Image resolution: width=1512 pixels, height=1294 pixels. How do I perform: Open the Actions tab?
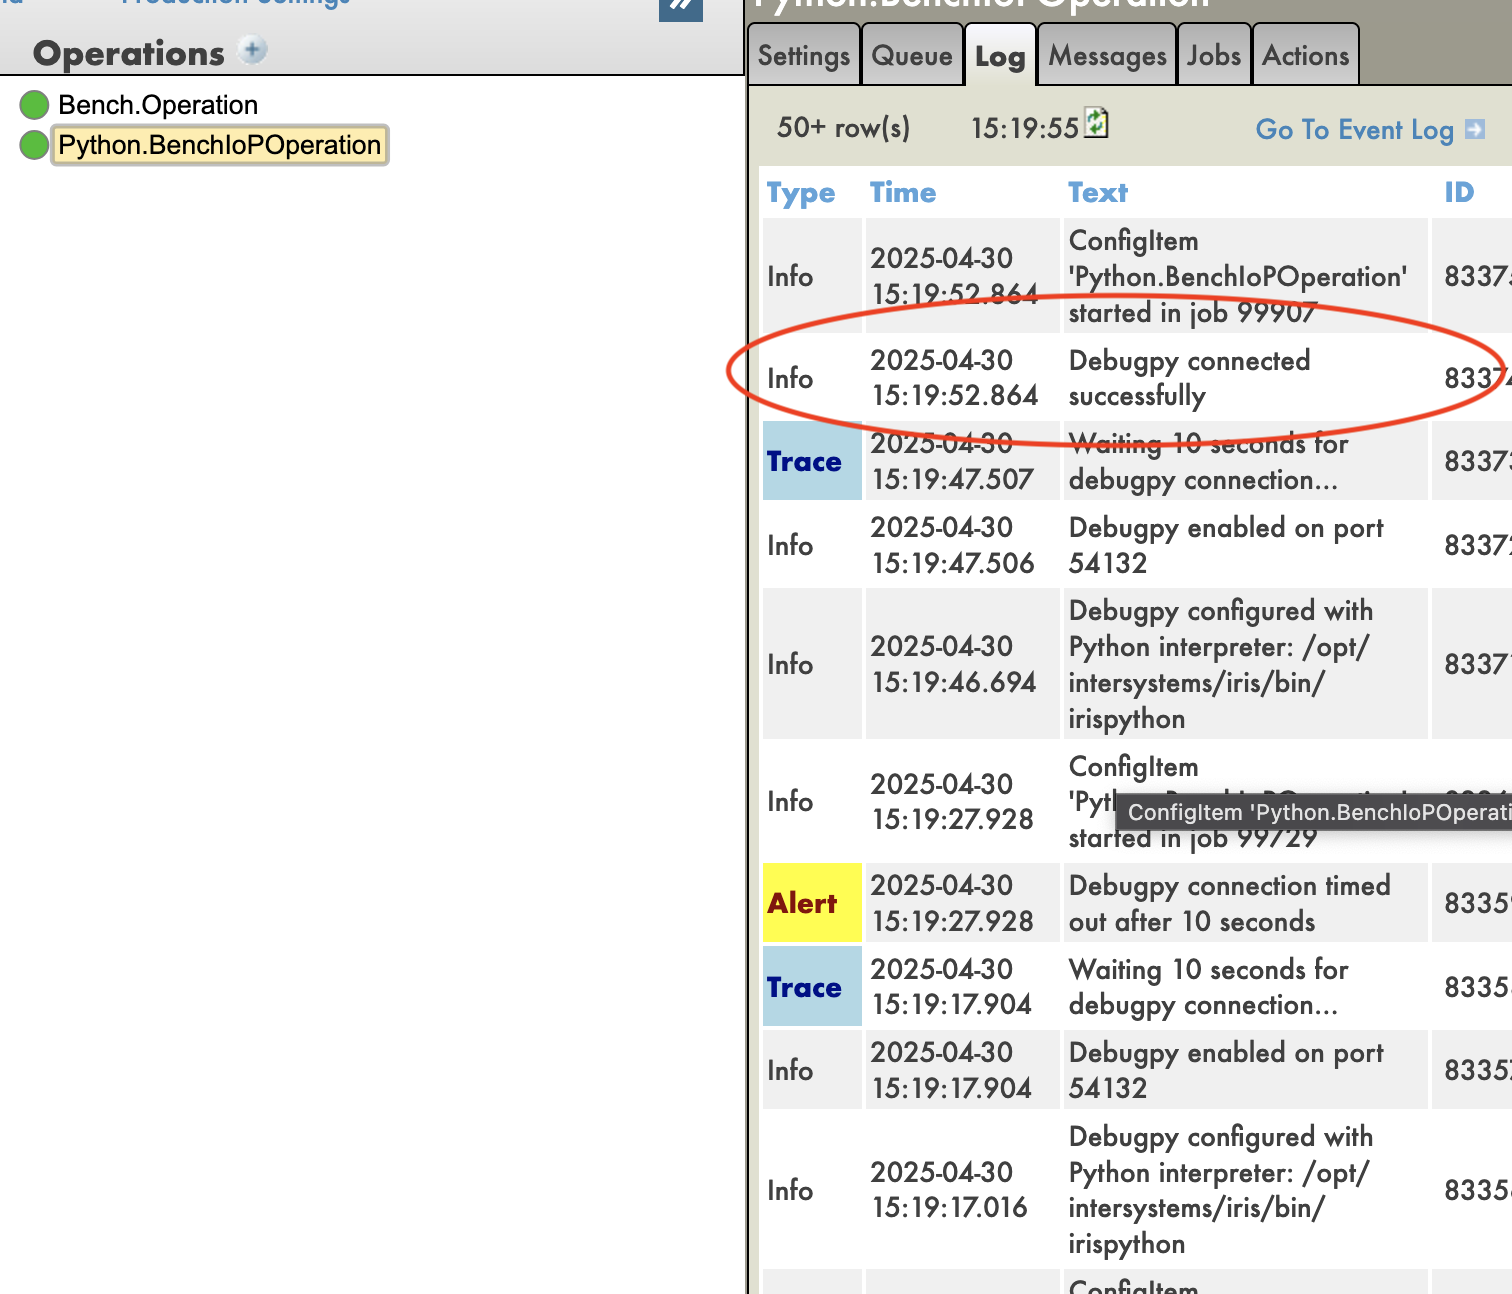pyautogui.click(x=1306, y=56)
